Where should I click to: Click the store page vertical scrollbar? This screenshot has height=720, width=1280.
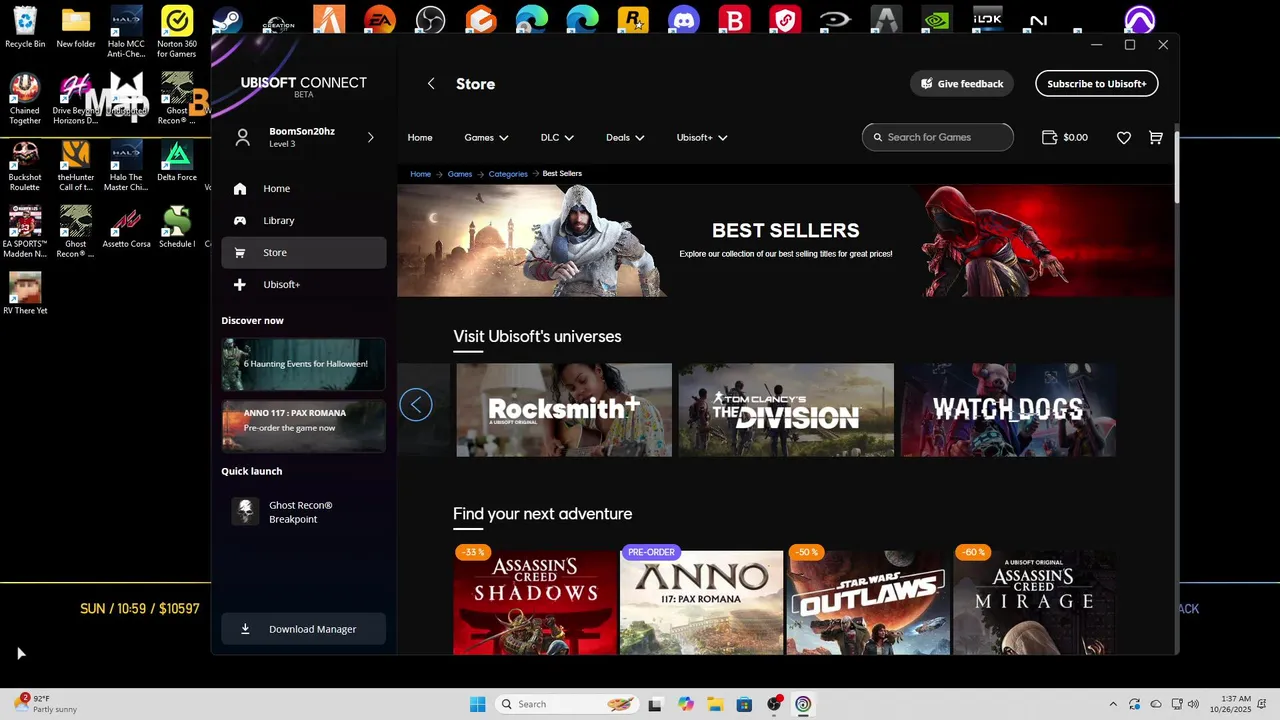click(1176, 167)
